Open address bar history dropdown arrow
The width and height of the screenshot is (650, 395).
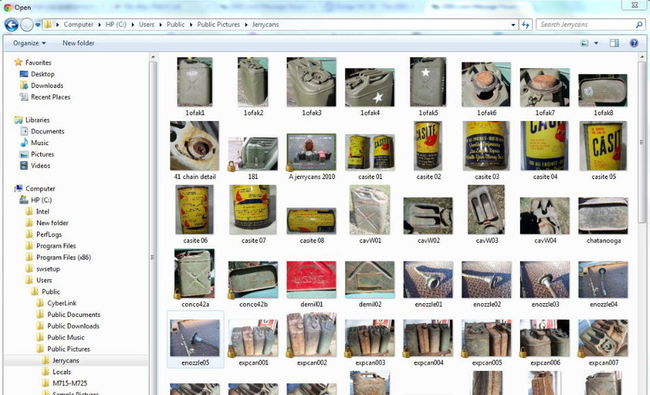(513, 25)
